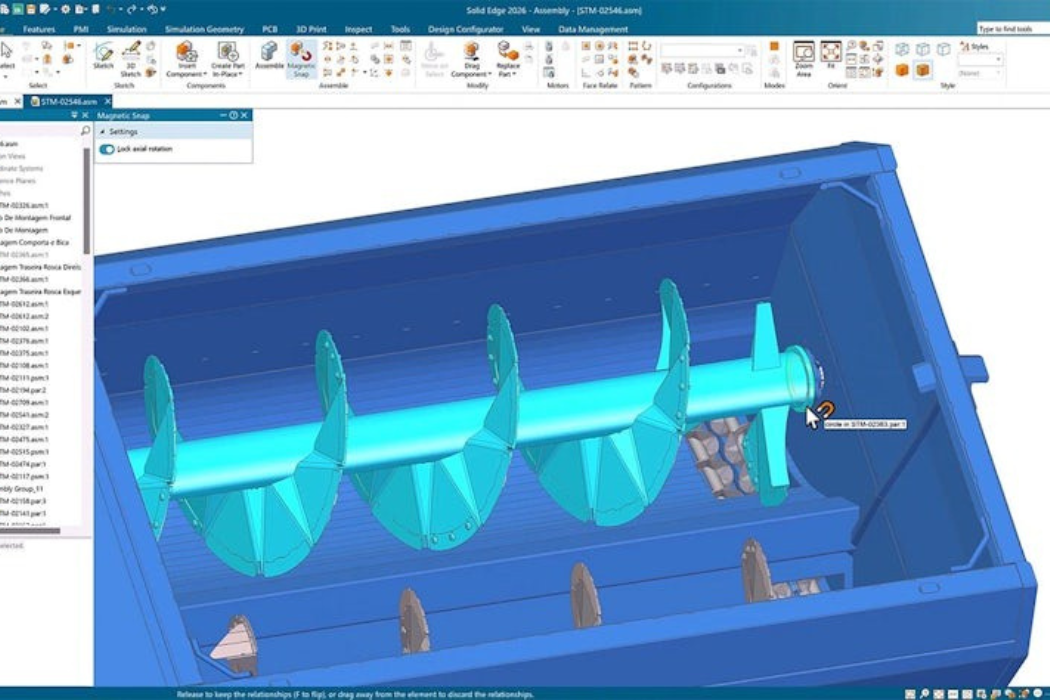Select the Sketch tool

pyautogui.click(x=103, y=56)
